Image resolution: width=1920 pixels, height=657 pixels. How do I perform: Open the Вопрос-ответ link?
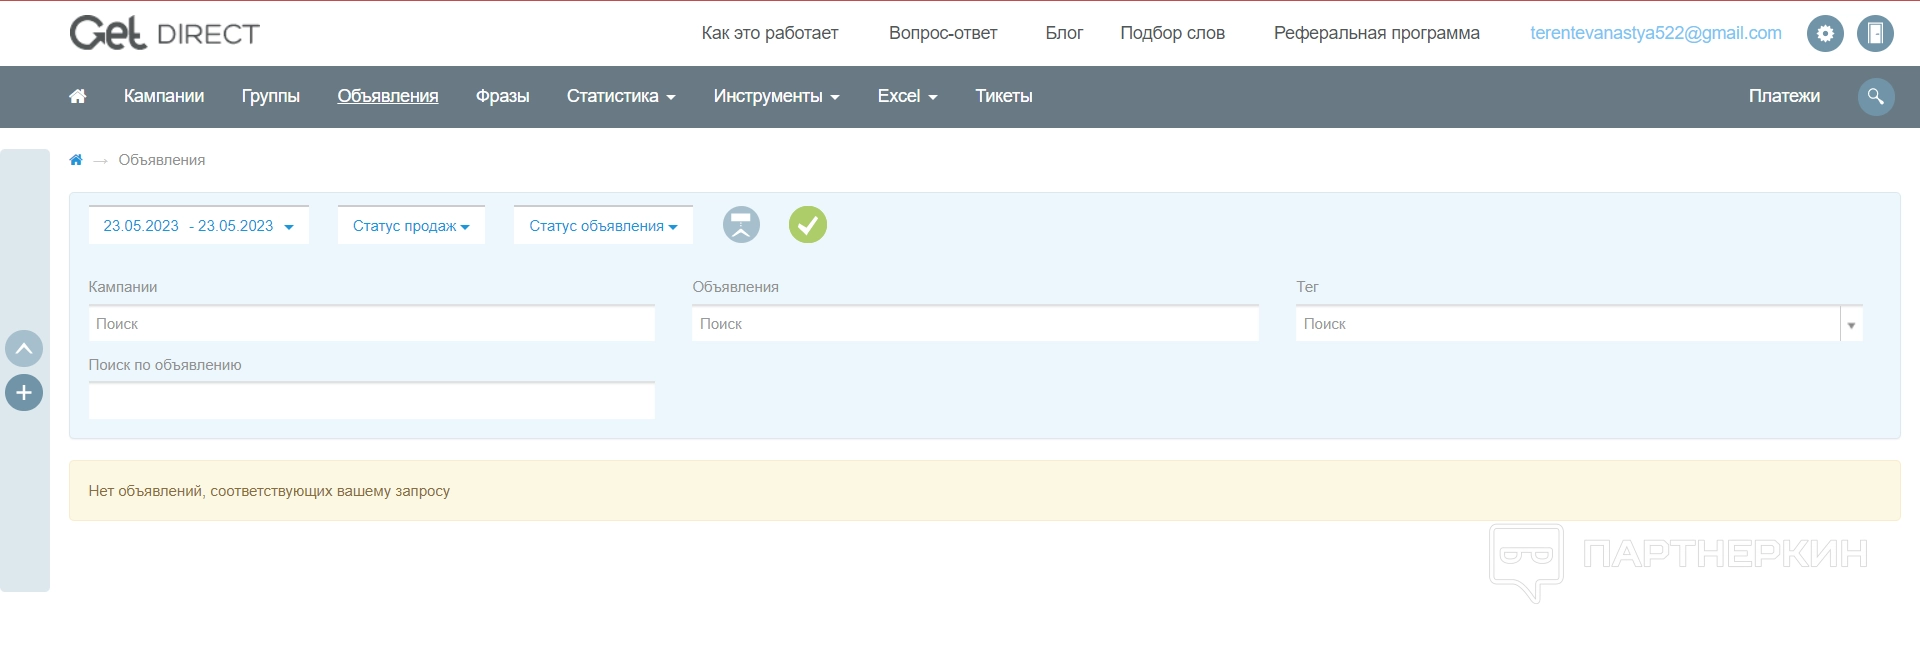coord(943,33)
